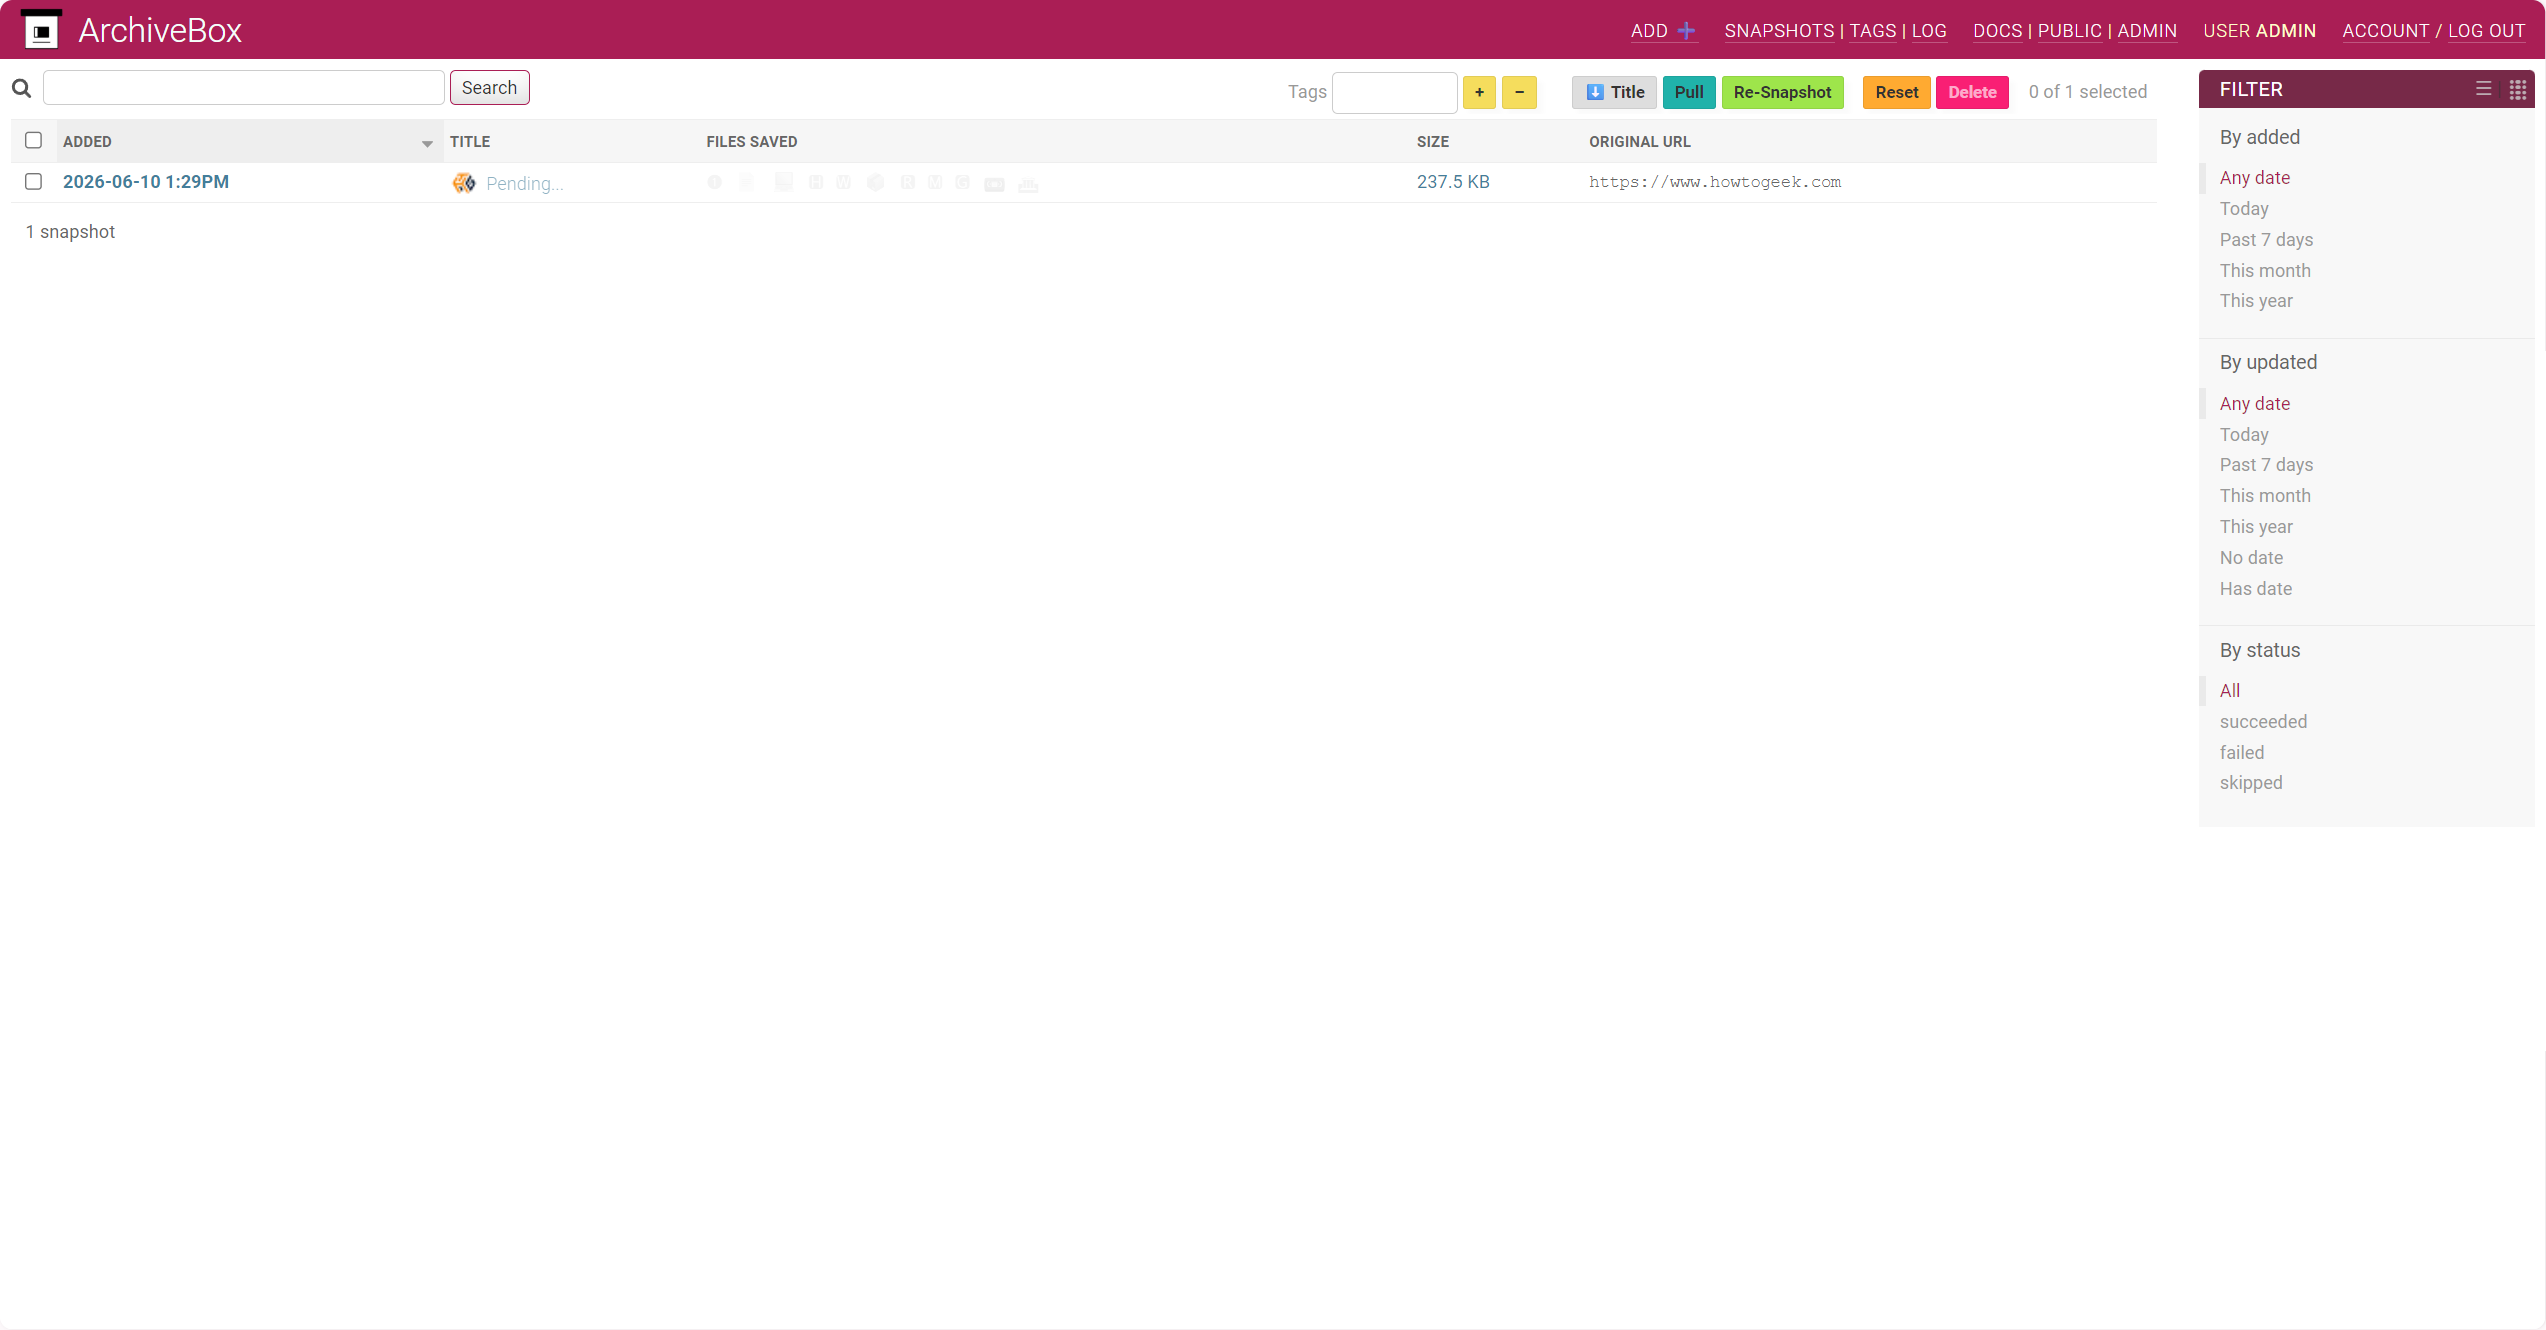Open the LOG menu link
The height and width of the screenshot is (1330, 2546).
[1929, 31]
